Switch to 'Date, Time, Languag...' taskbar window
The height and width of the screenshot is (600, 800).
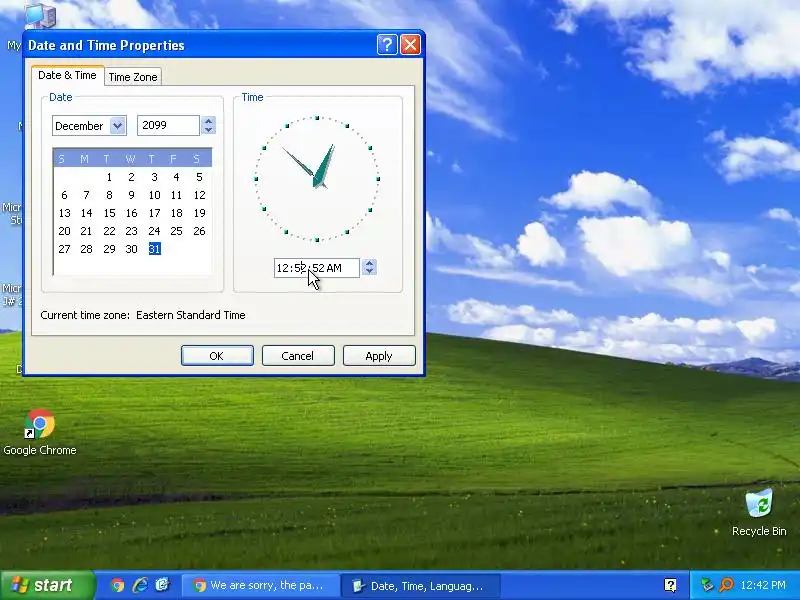tap(420, 585)
